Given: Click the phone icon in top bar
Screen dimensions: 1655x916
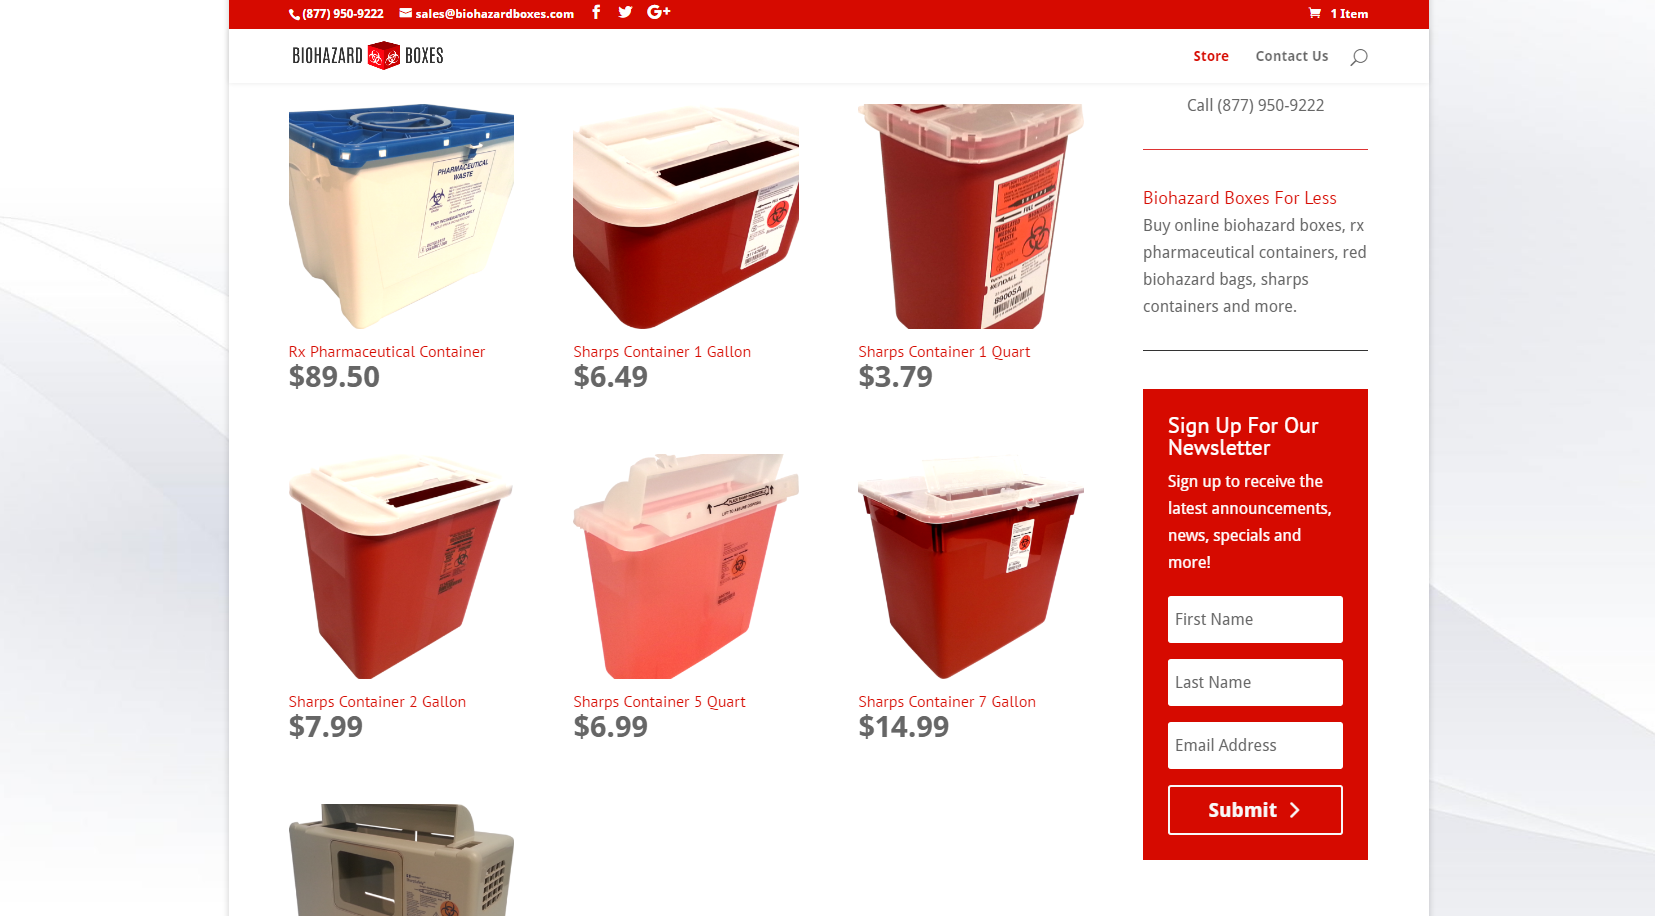Looking at the screenshot, I should [x=295, y=14].
